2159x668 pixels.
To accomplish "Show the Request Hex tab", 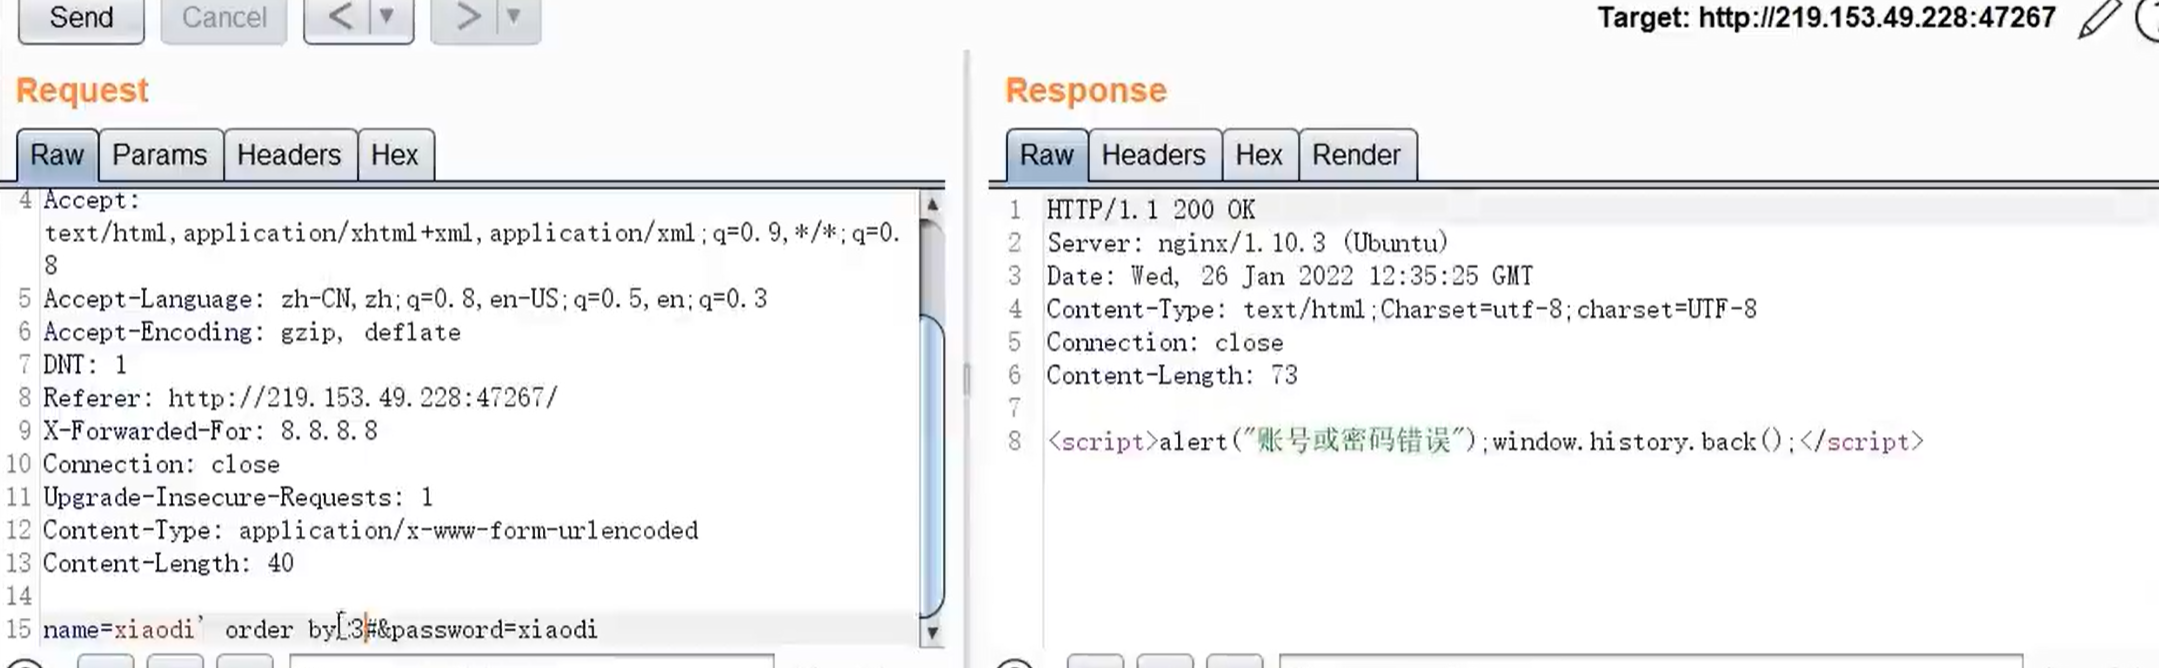I will point(395,155).
